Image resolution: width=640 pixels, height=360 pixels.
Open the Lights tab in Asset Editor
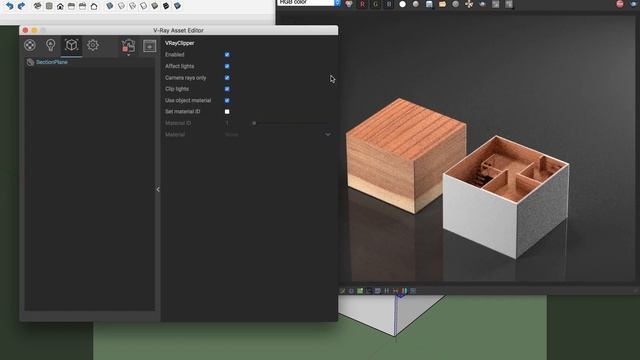click(51, 45)
